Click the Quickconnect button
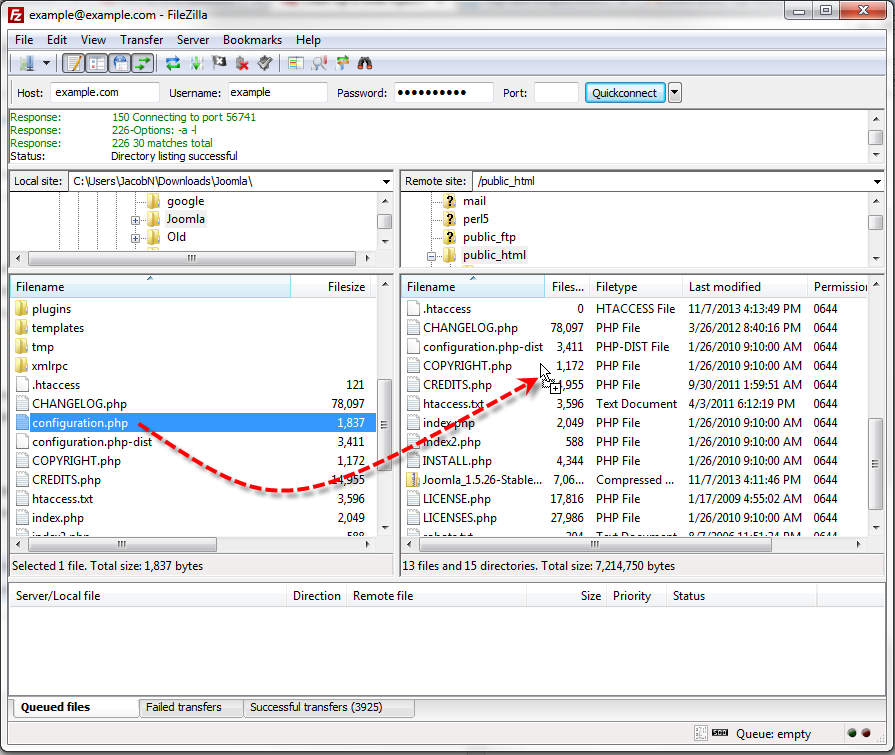This screenshot has width=895, height=755. coord(624,93)
